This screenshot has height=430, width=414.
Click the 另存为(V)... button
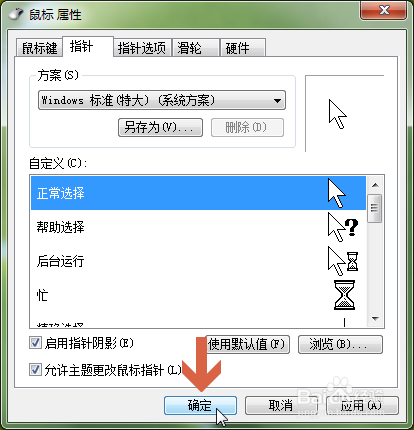[x=160, y=127]
